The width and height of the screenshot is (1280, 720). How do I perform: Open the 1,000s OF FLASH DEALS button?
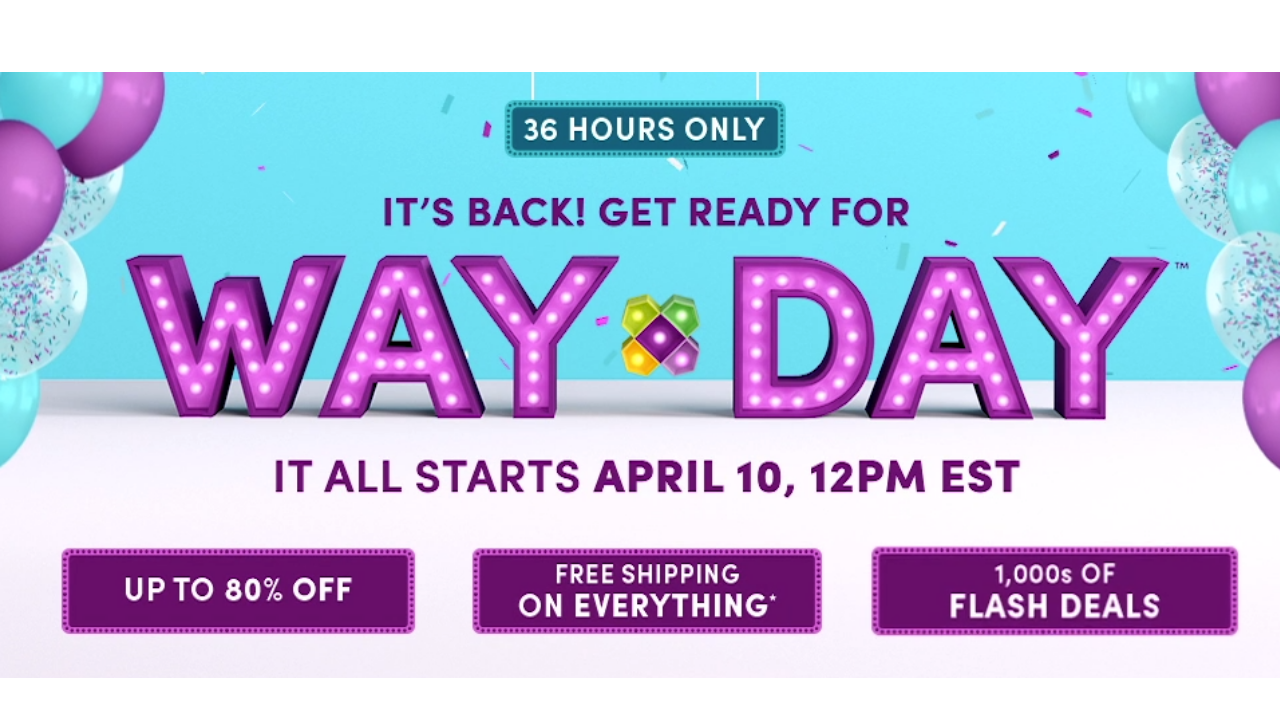(x=1054, y=590)
